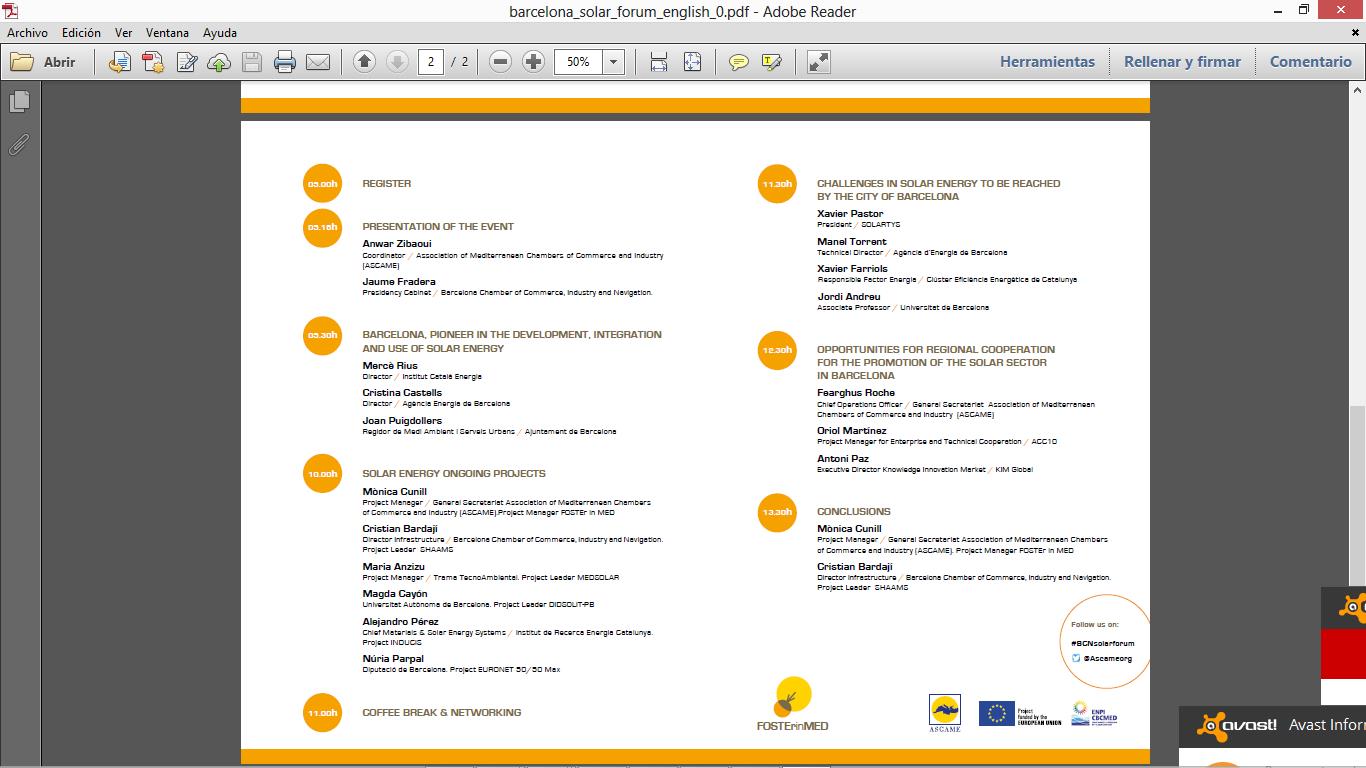Click the name Anwar Zibaoui

click(397, 244)
